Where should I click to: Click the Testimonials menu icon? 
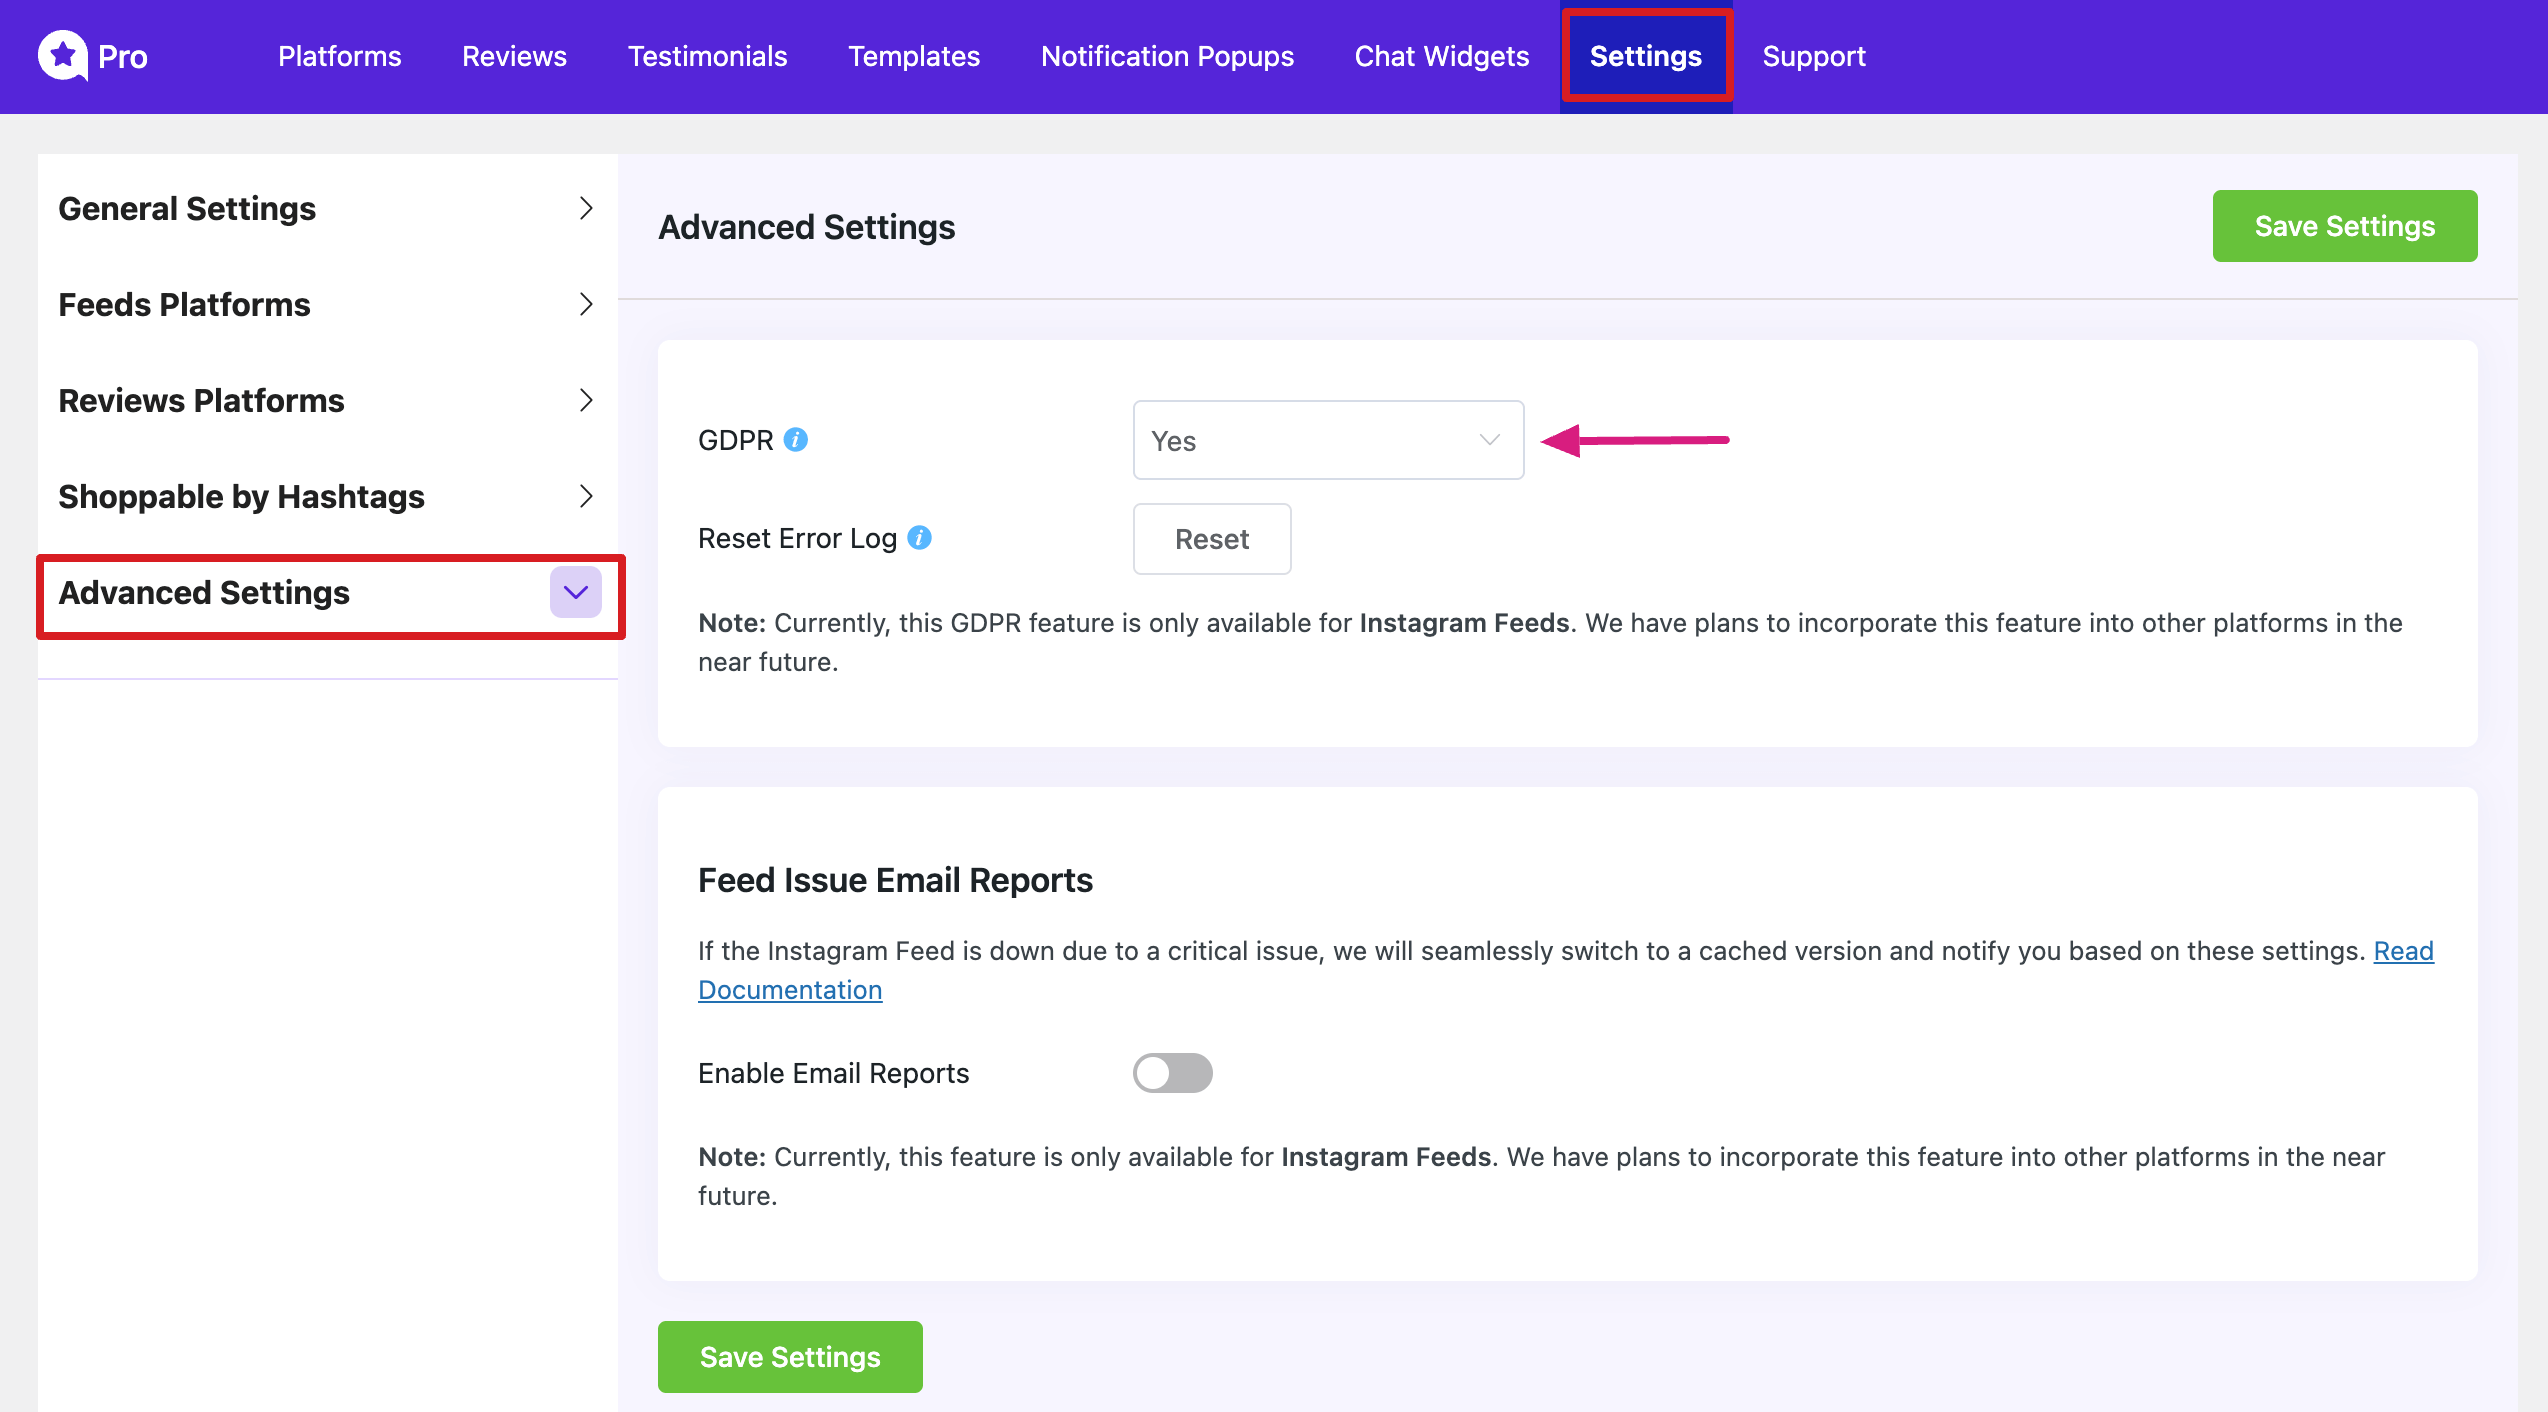707,56
